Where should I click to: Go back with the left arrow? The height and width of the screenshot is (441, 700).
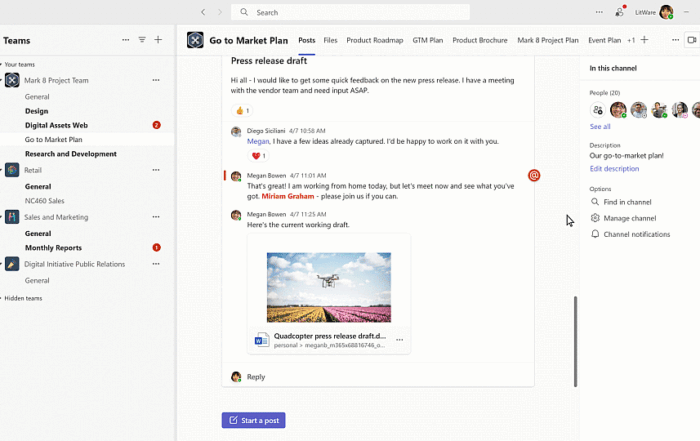(203, 12)
